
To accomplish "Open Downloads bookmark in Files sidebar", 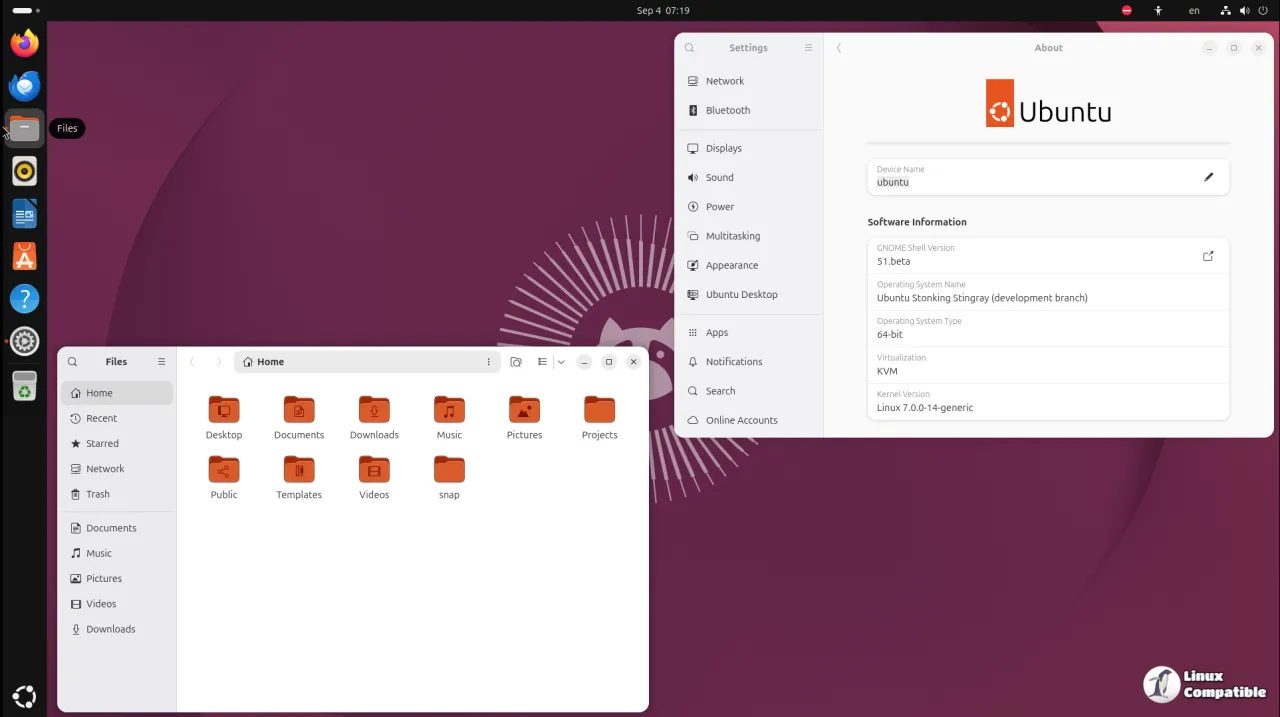I will pos(117,629).
